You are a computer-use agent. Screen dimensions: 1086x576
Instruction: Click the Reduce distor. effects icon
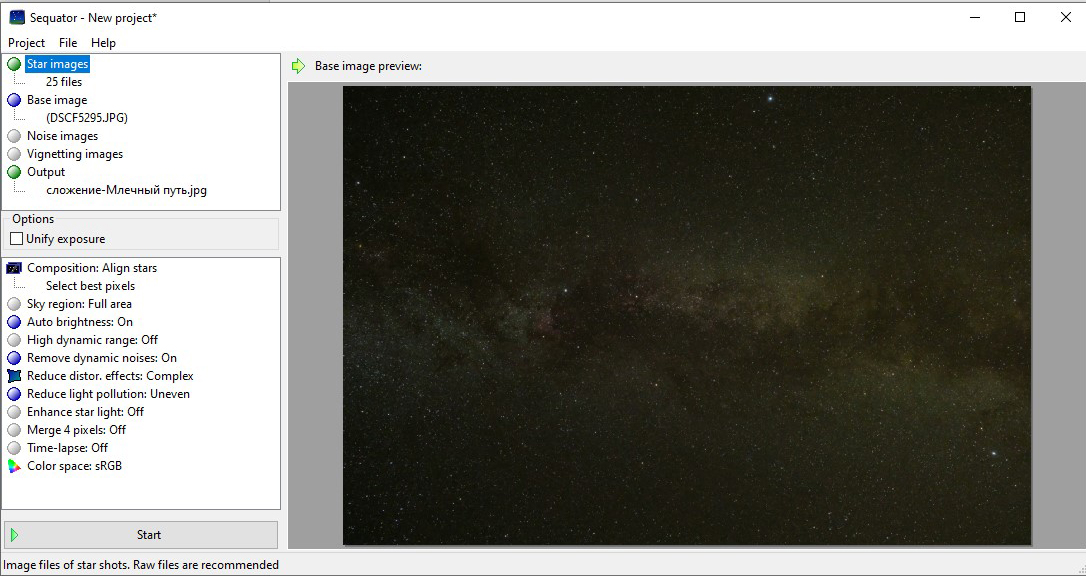tap(14, 376)
